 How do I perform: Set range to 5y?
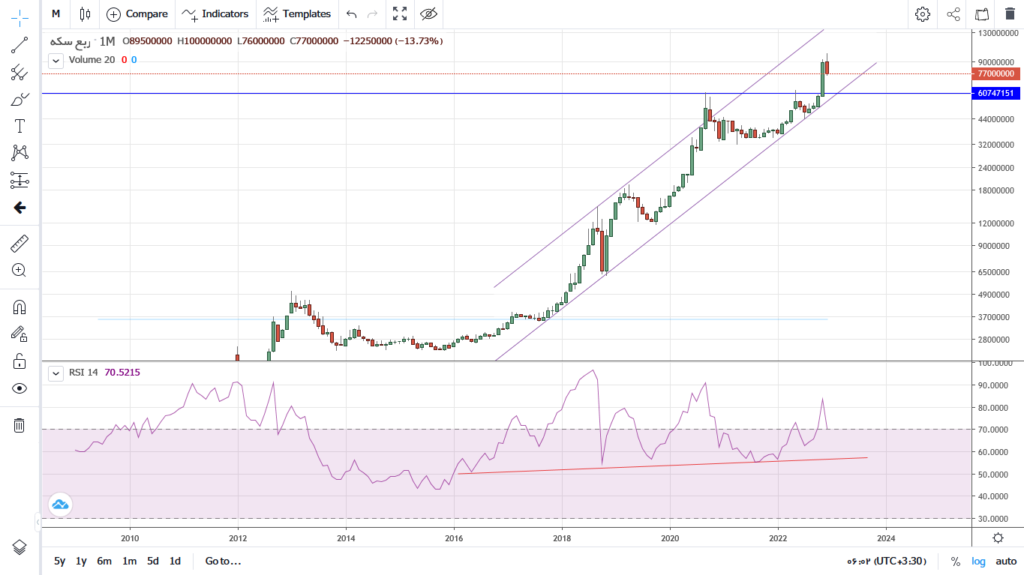pyautogui.click(x=59, y=561)
